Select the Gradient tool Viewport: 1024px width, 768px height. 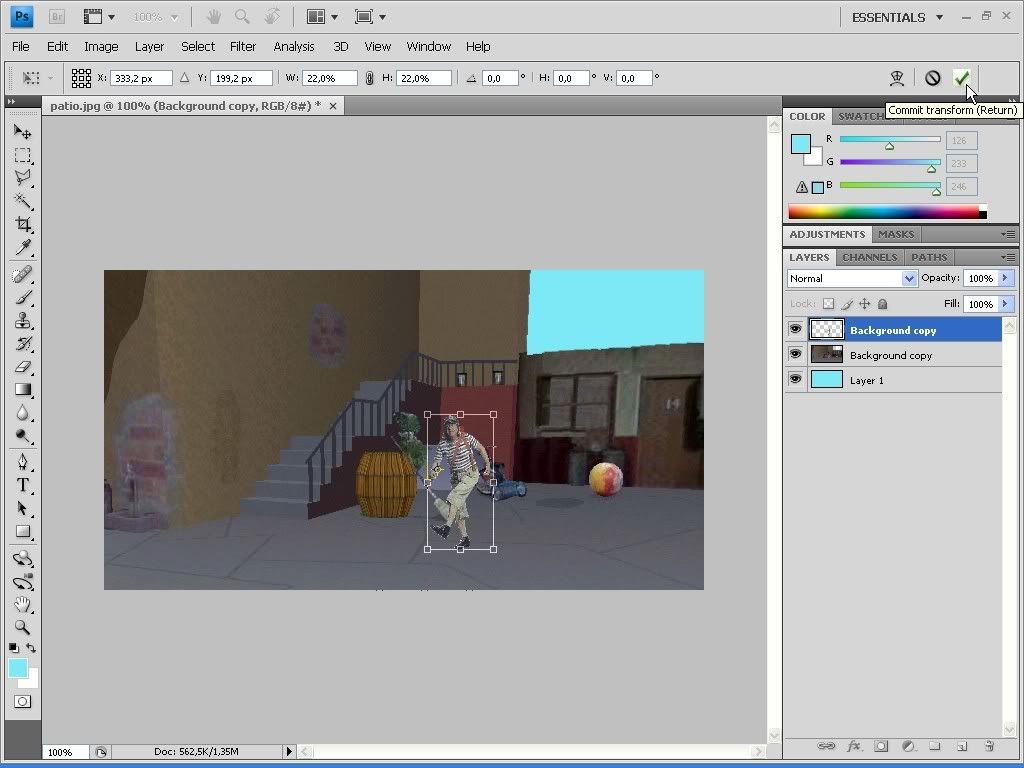[22, 390]
